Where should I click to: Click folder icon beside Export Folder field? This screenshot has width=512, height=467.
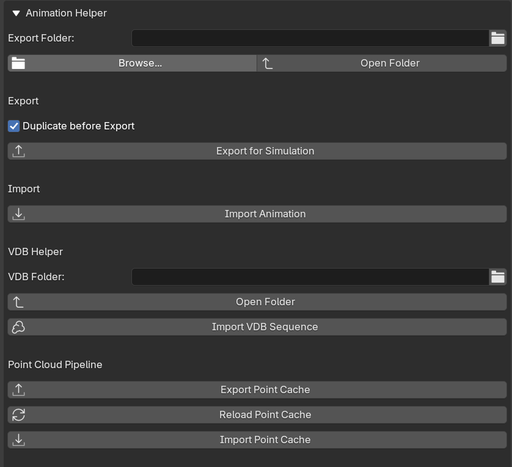pyautogui.click(x=498, y=38)
